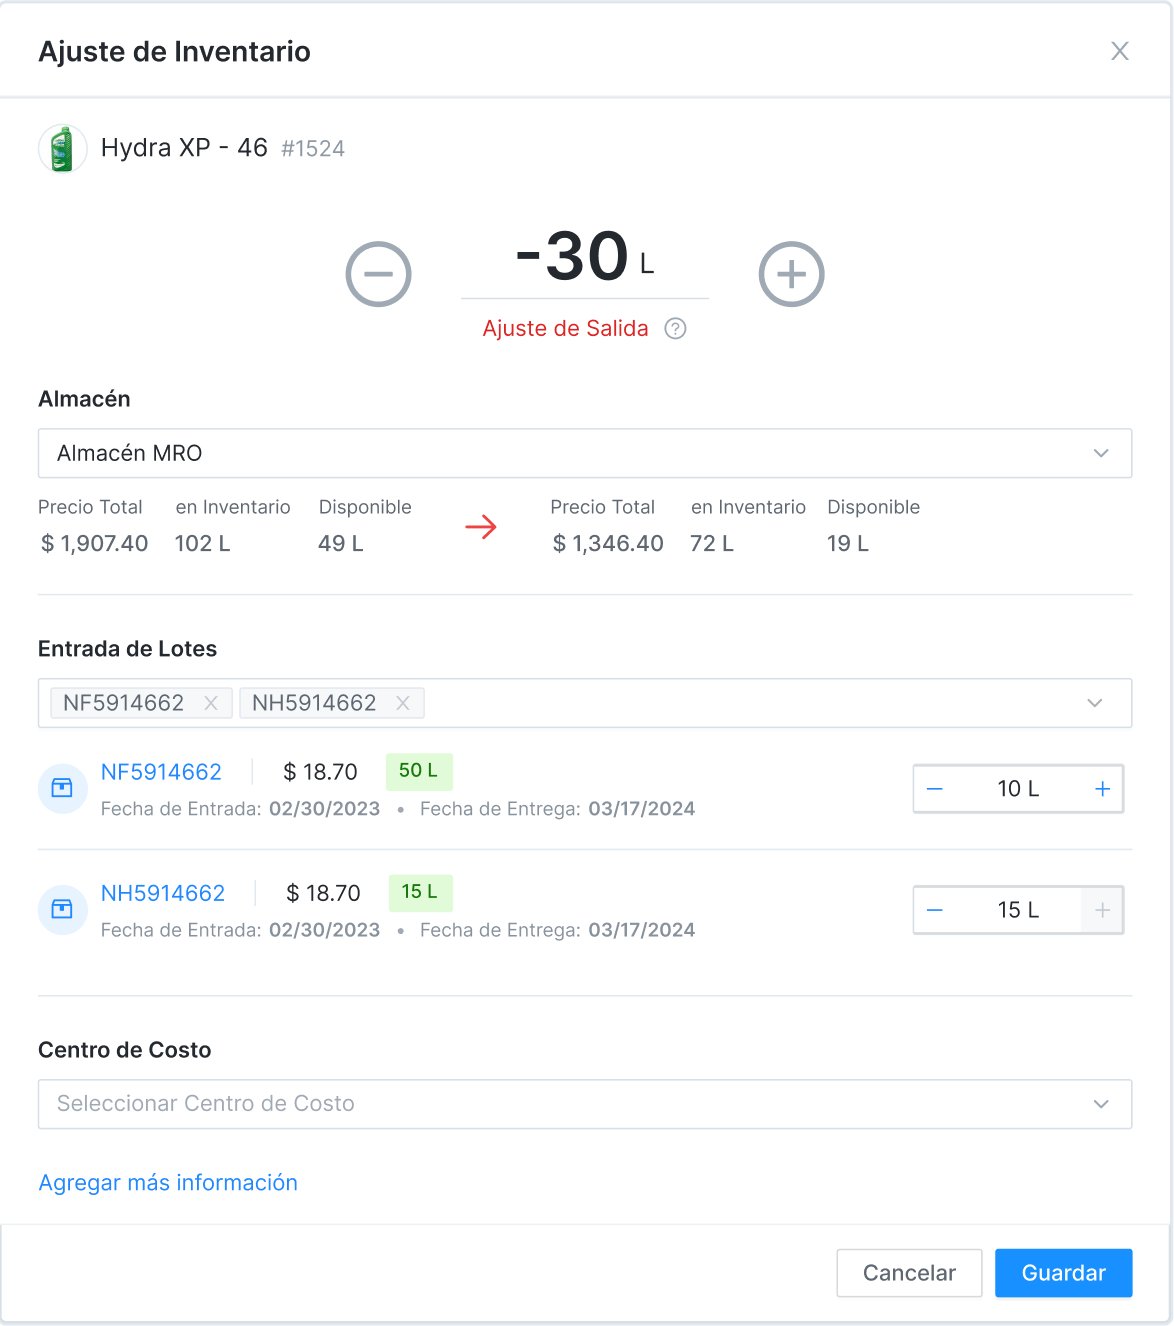
Task: Expand the Entrada de Lotes dropdown
Action: [1095, 703]
